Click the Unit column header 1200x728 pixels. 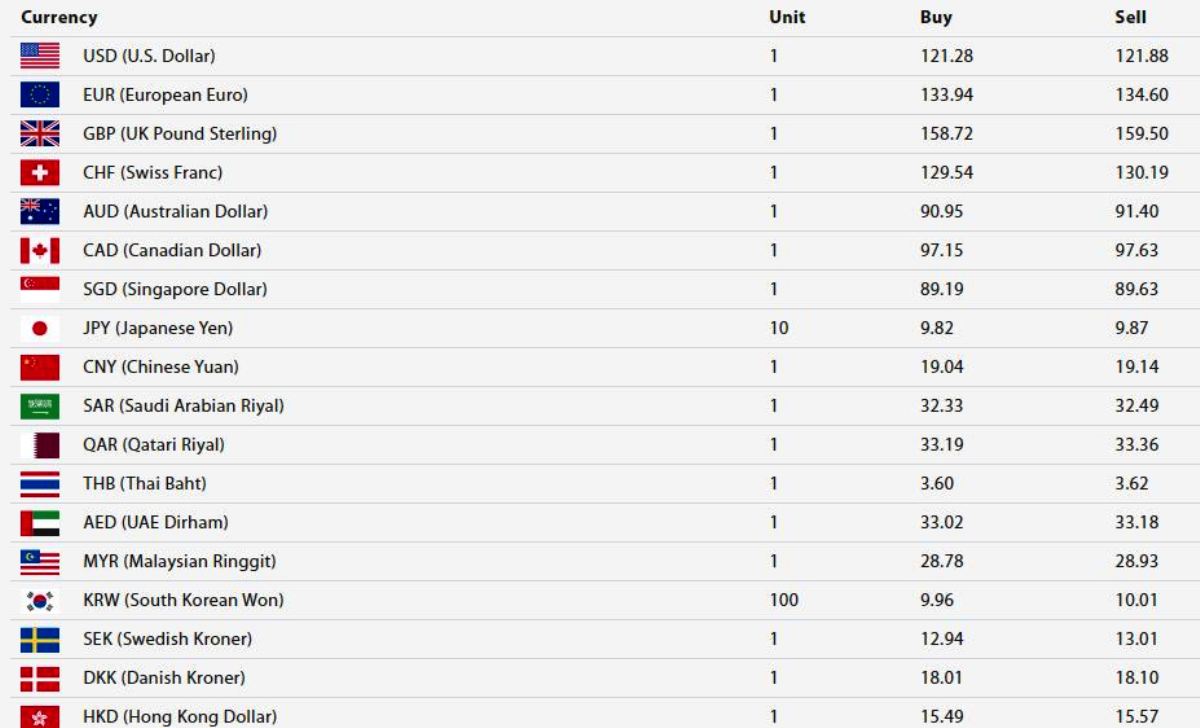click(787, 17)
